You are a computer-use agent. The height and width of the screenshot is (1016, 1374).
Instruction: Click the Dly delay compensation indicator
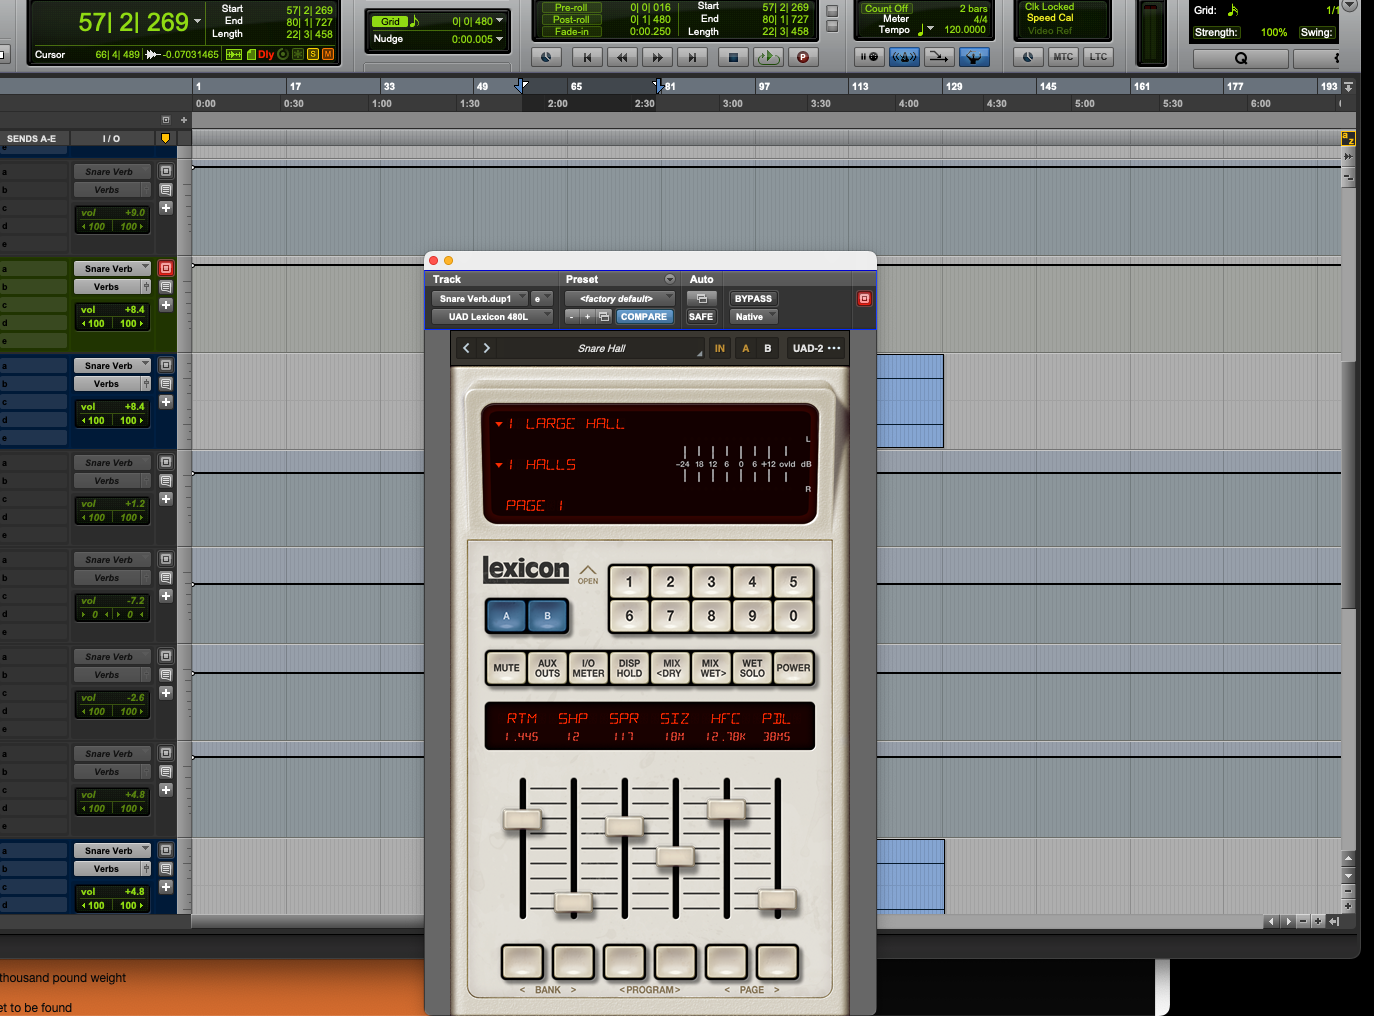coord(266,55)
